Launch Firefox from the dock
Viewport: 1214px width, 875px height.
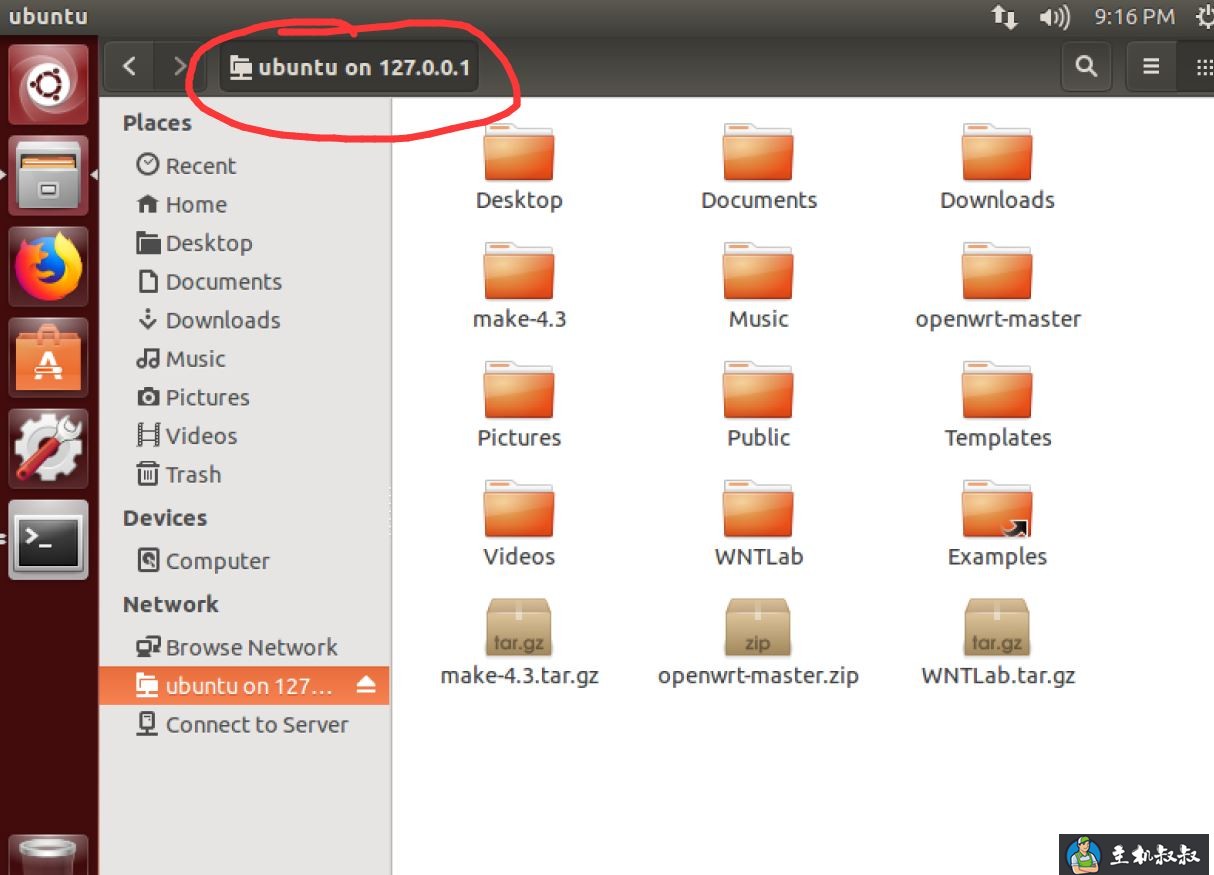(48, 266)
